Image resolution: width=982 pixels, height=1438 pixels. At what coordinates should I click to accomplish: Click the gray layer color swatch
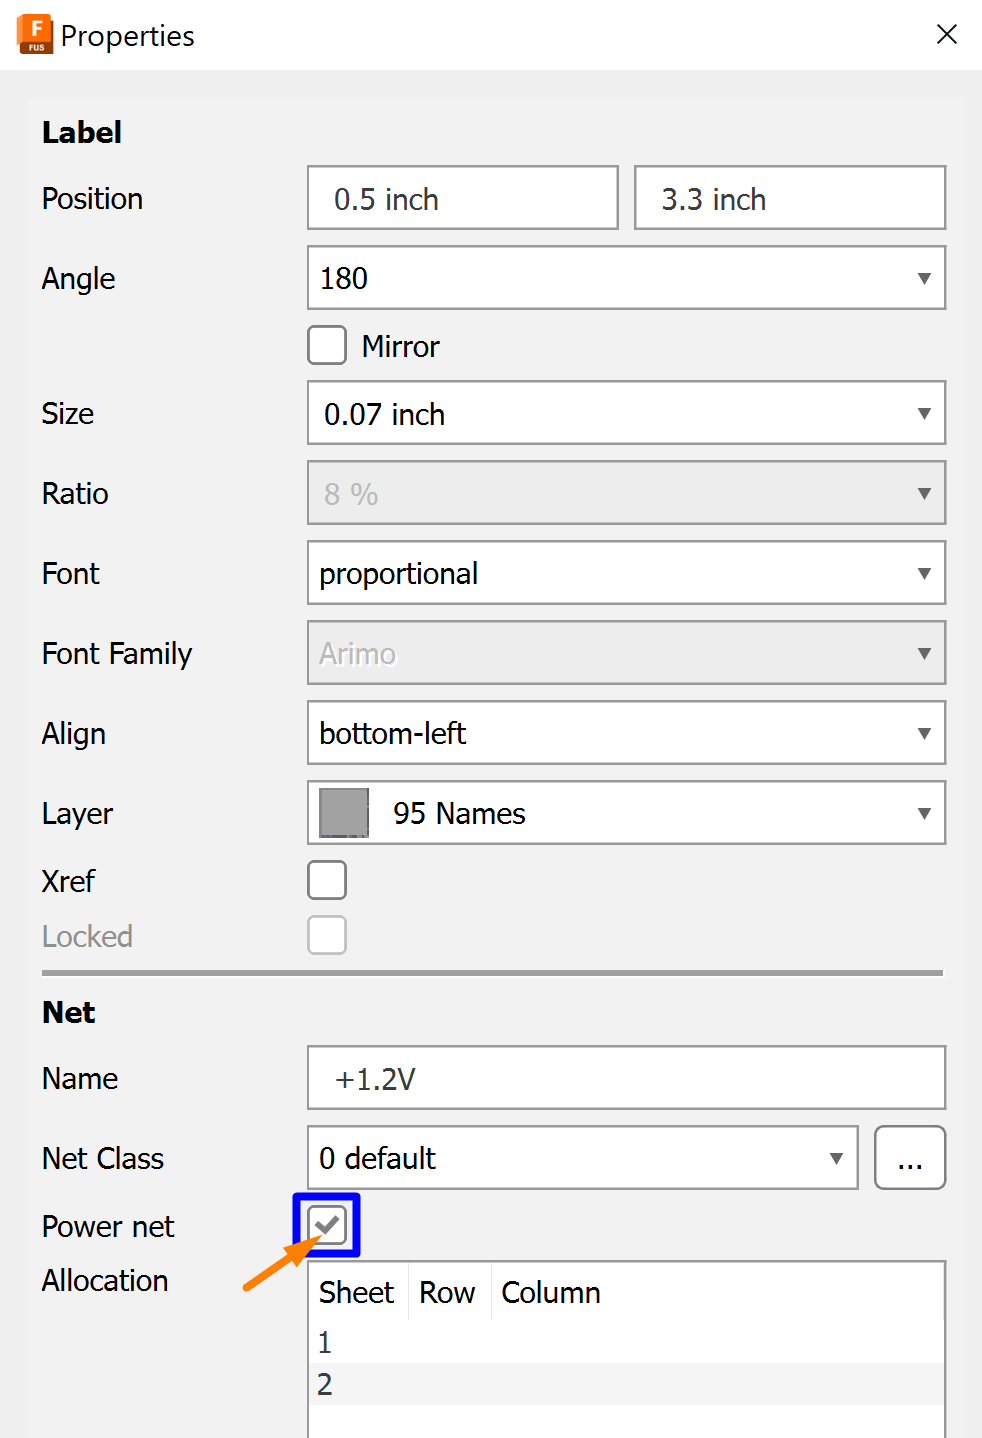344,813
